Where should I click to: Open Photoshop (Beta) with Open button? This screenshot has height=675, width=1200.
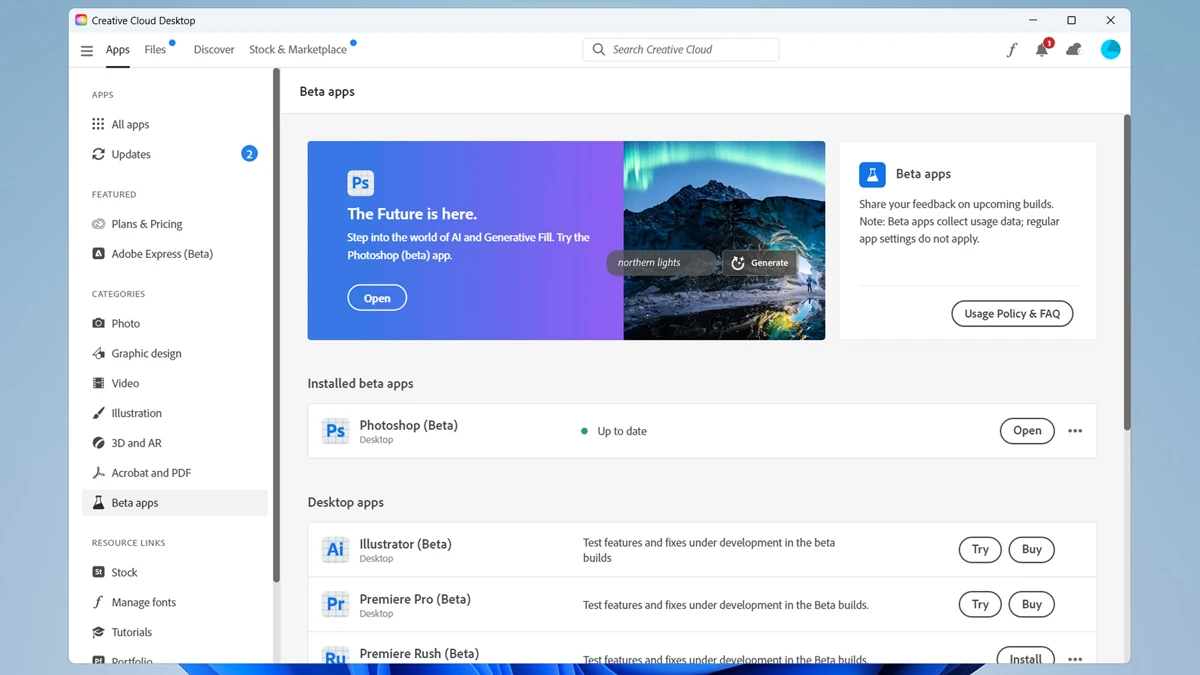(1027, 431)
